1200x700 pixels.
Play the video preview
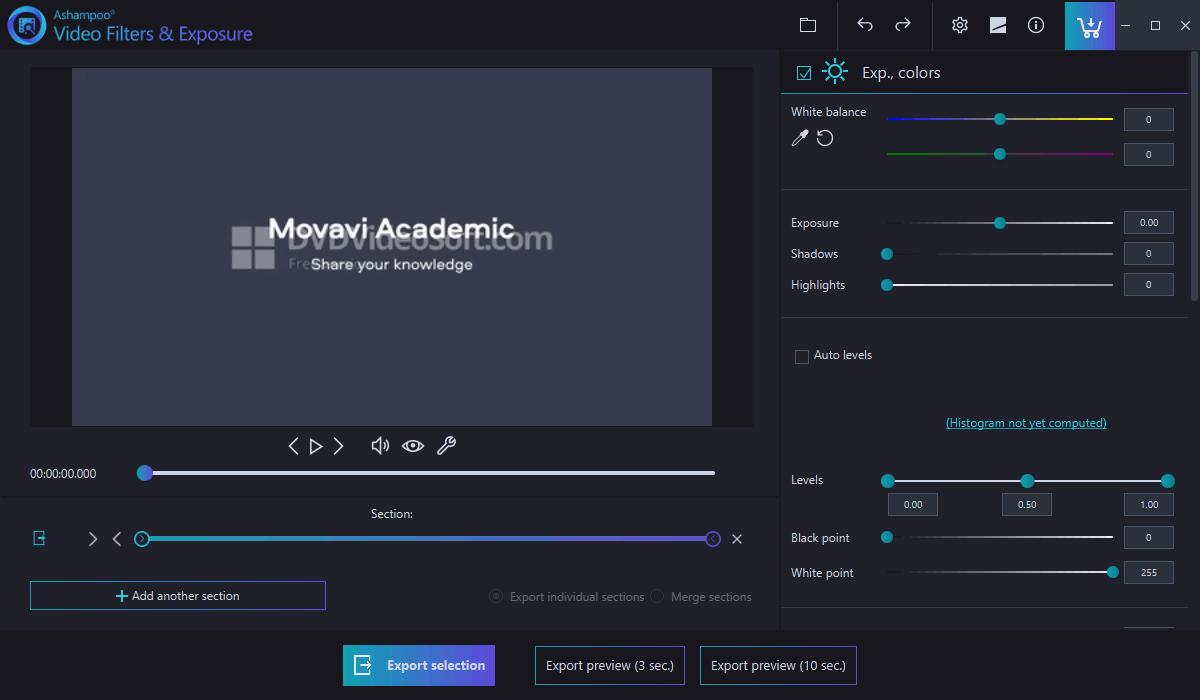[316, 446]
